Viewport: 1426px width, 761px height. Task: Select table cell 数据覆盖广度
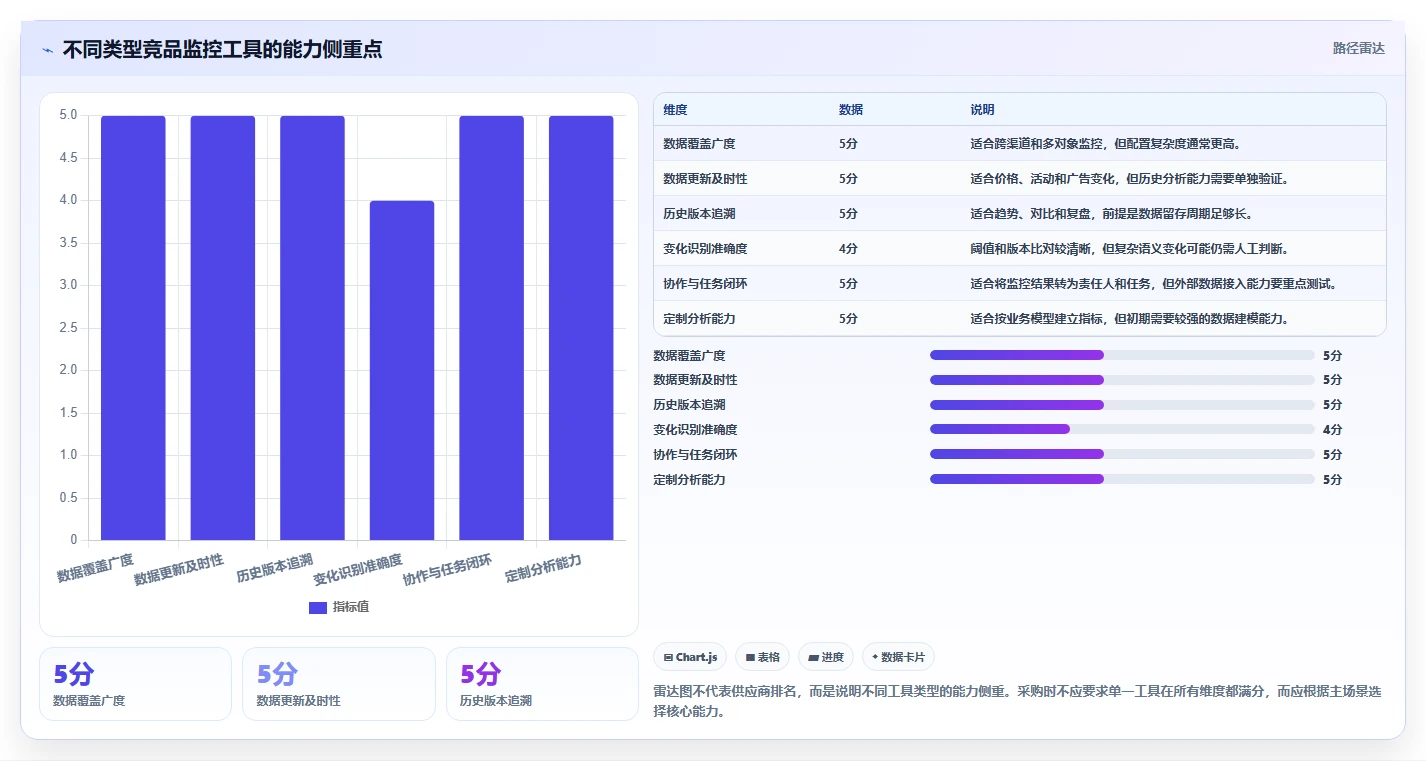coord(699,144)
